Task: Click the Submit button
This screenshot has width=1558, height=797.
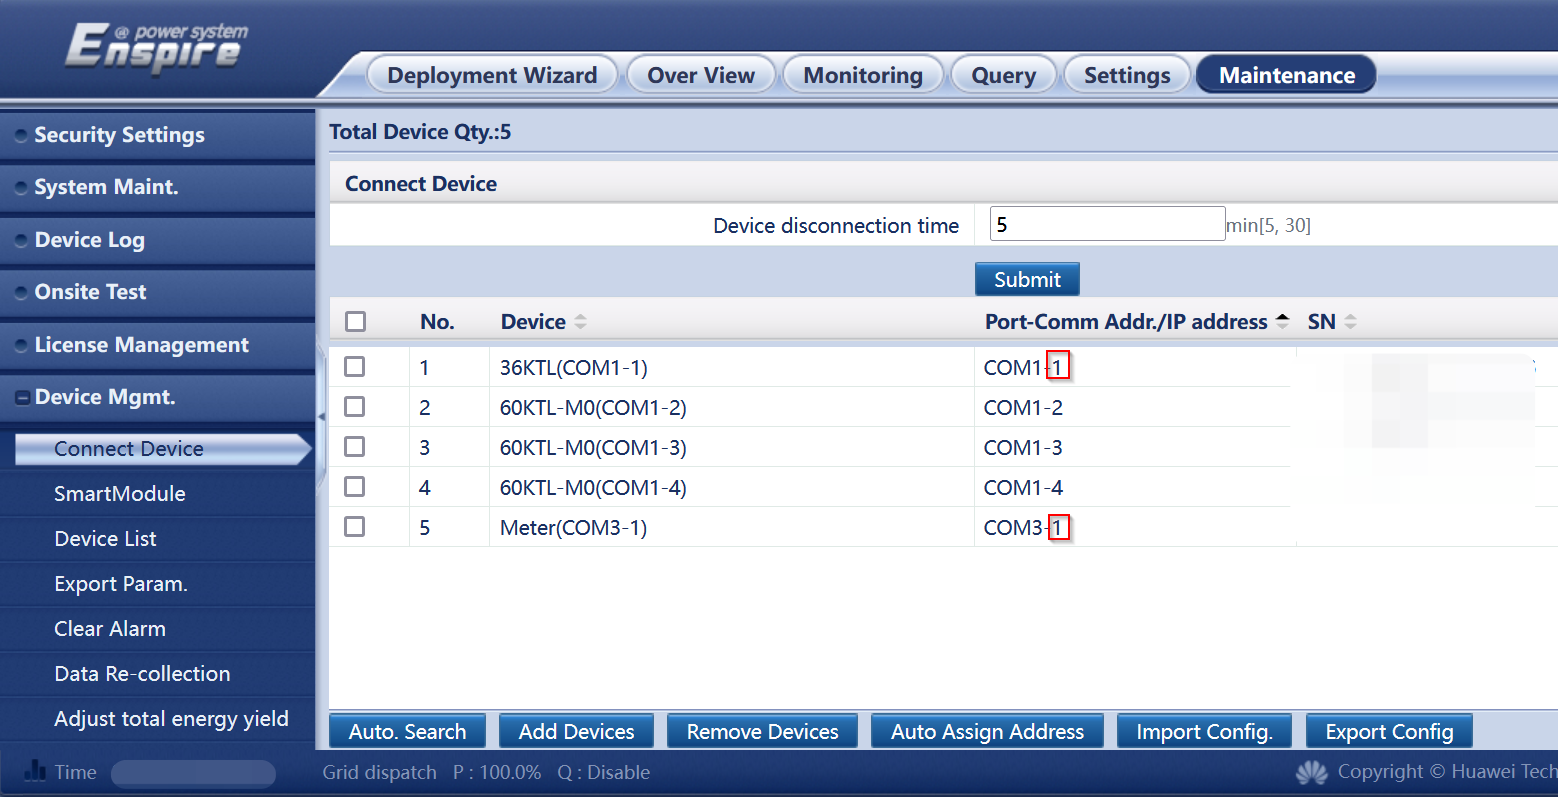Action: 1027,280
